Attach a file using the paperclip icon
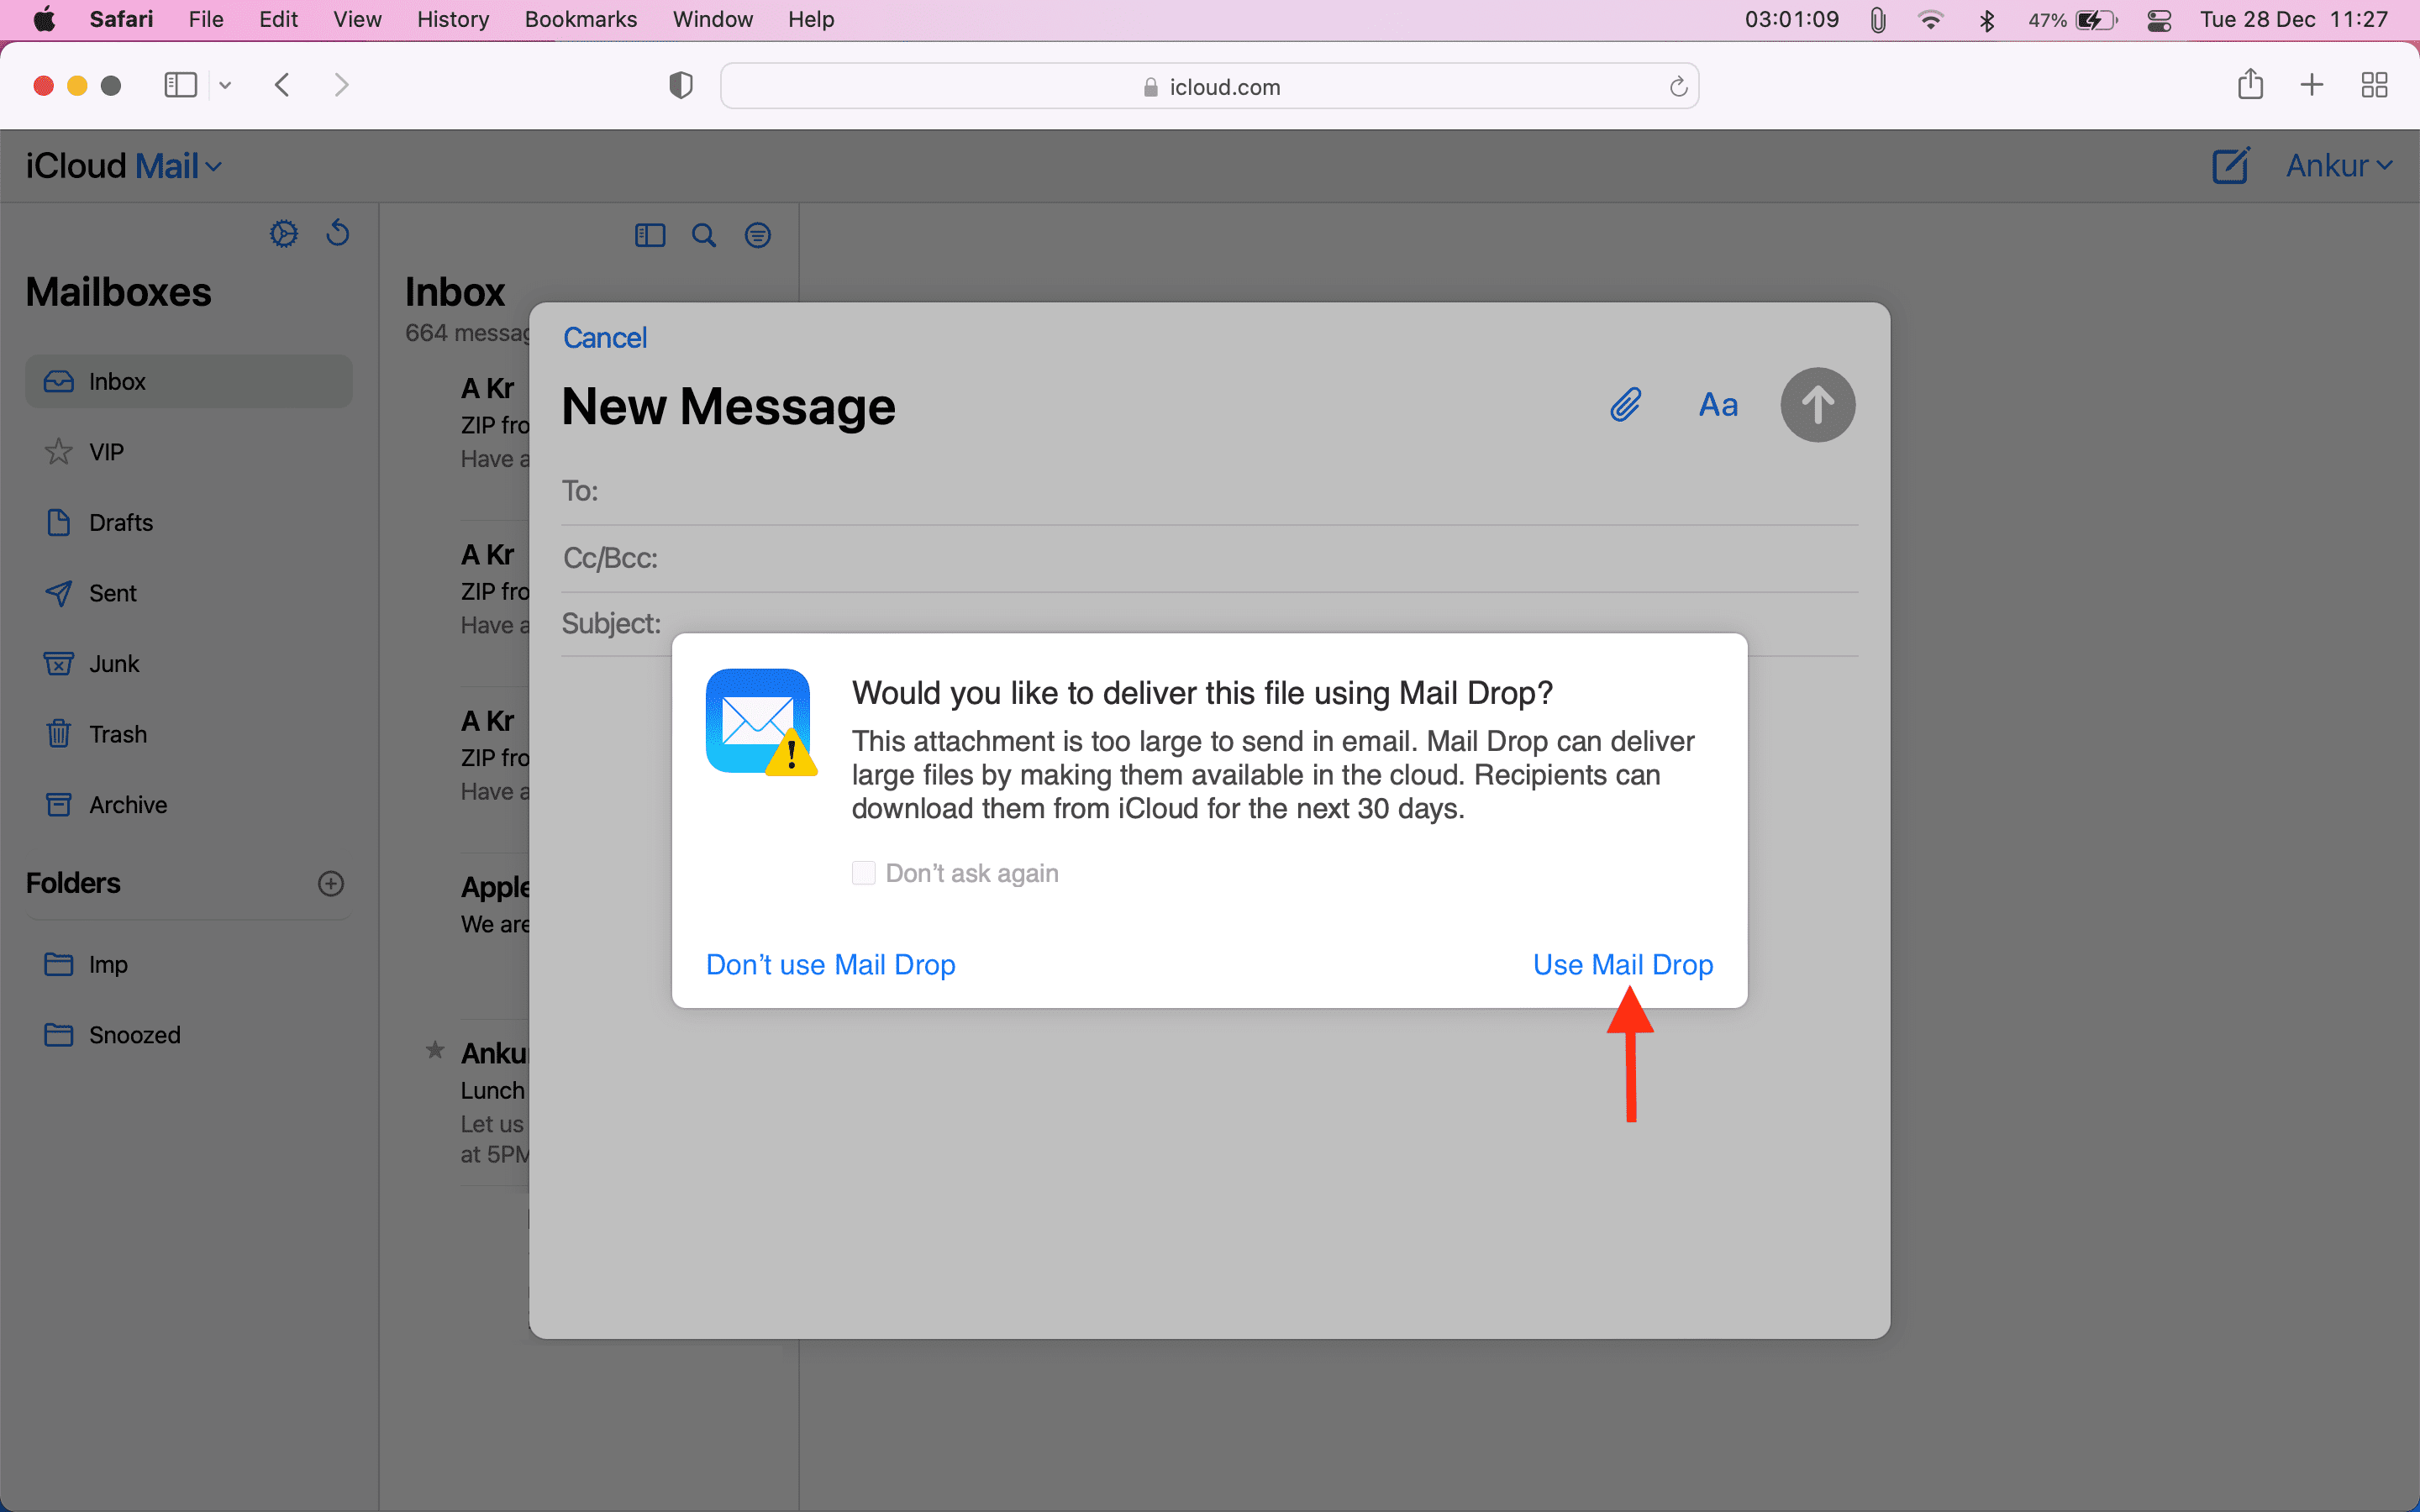 (x=1624, y=404)
